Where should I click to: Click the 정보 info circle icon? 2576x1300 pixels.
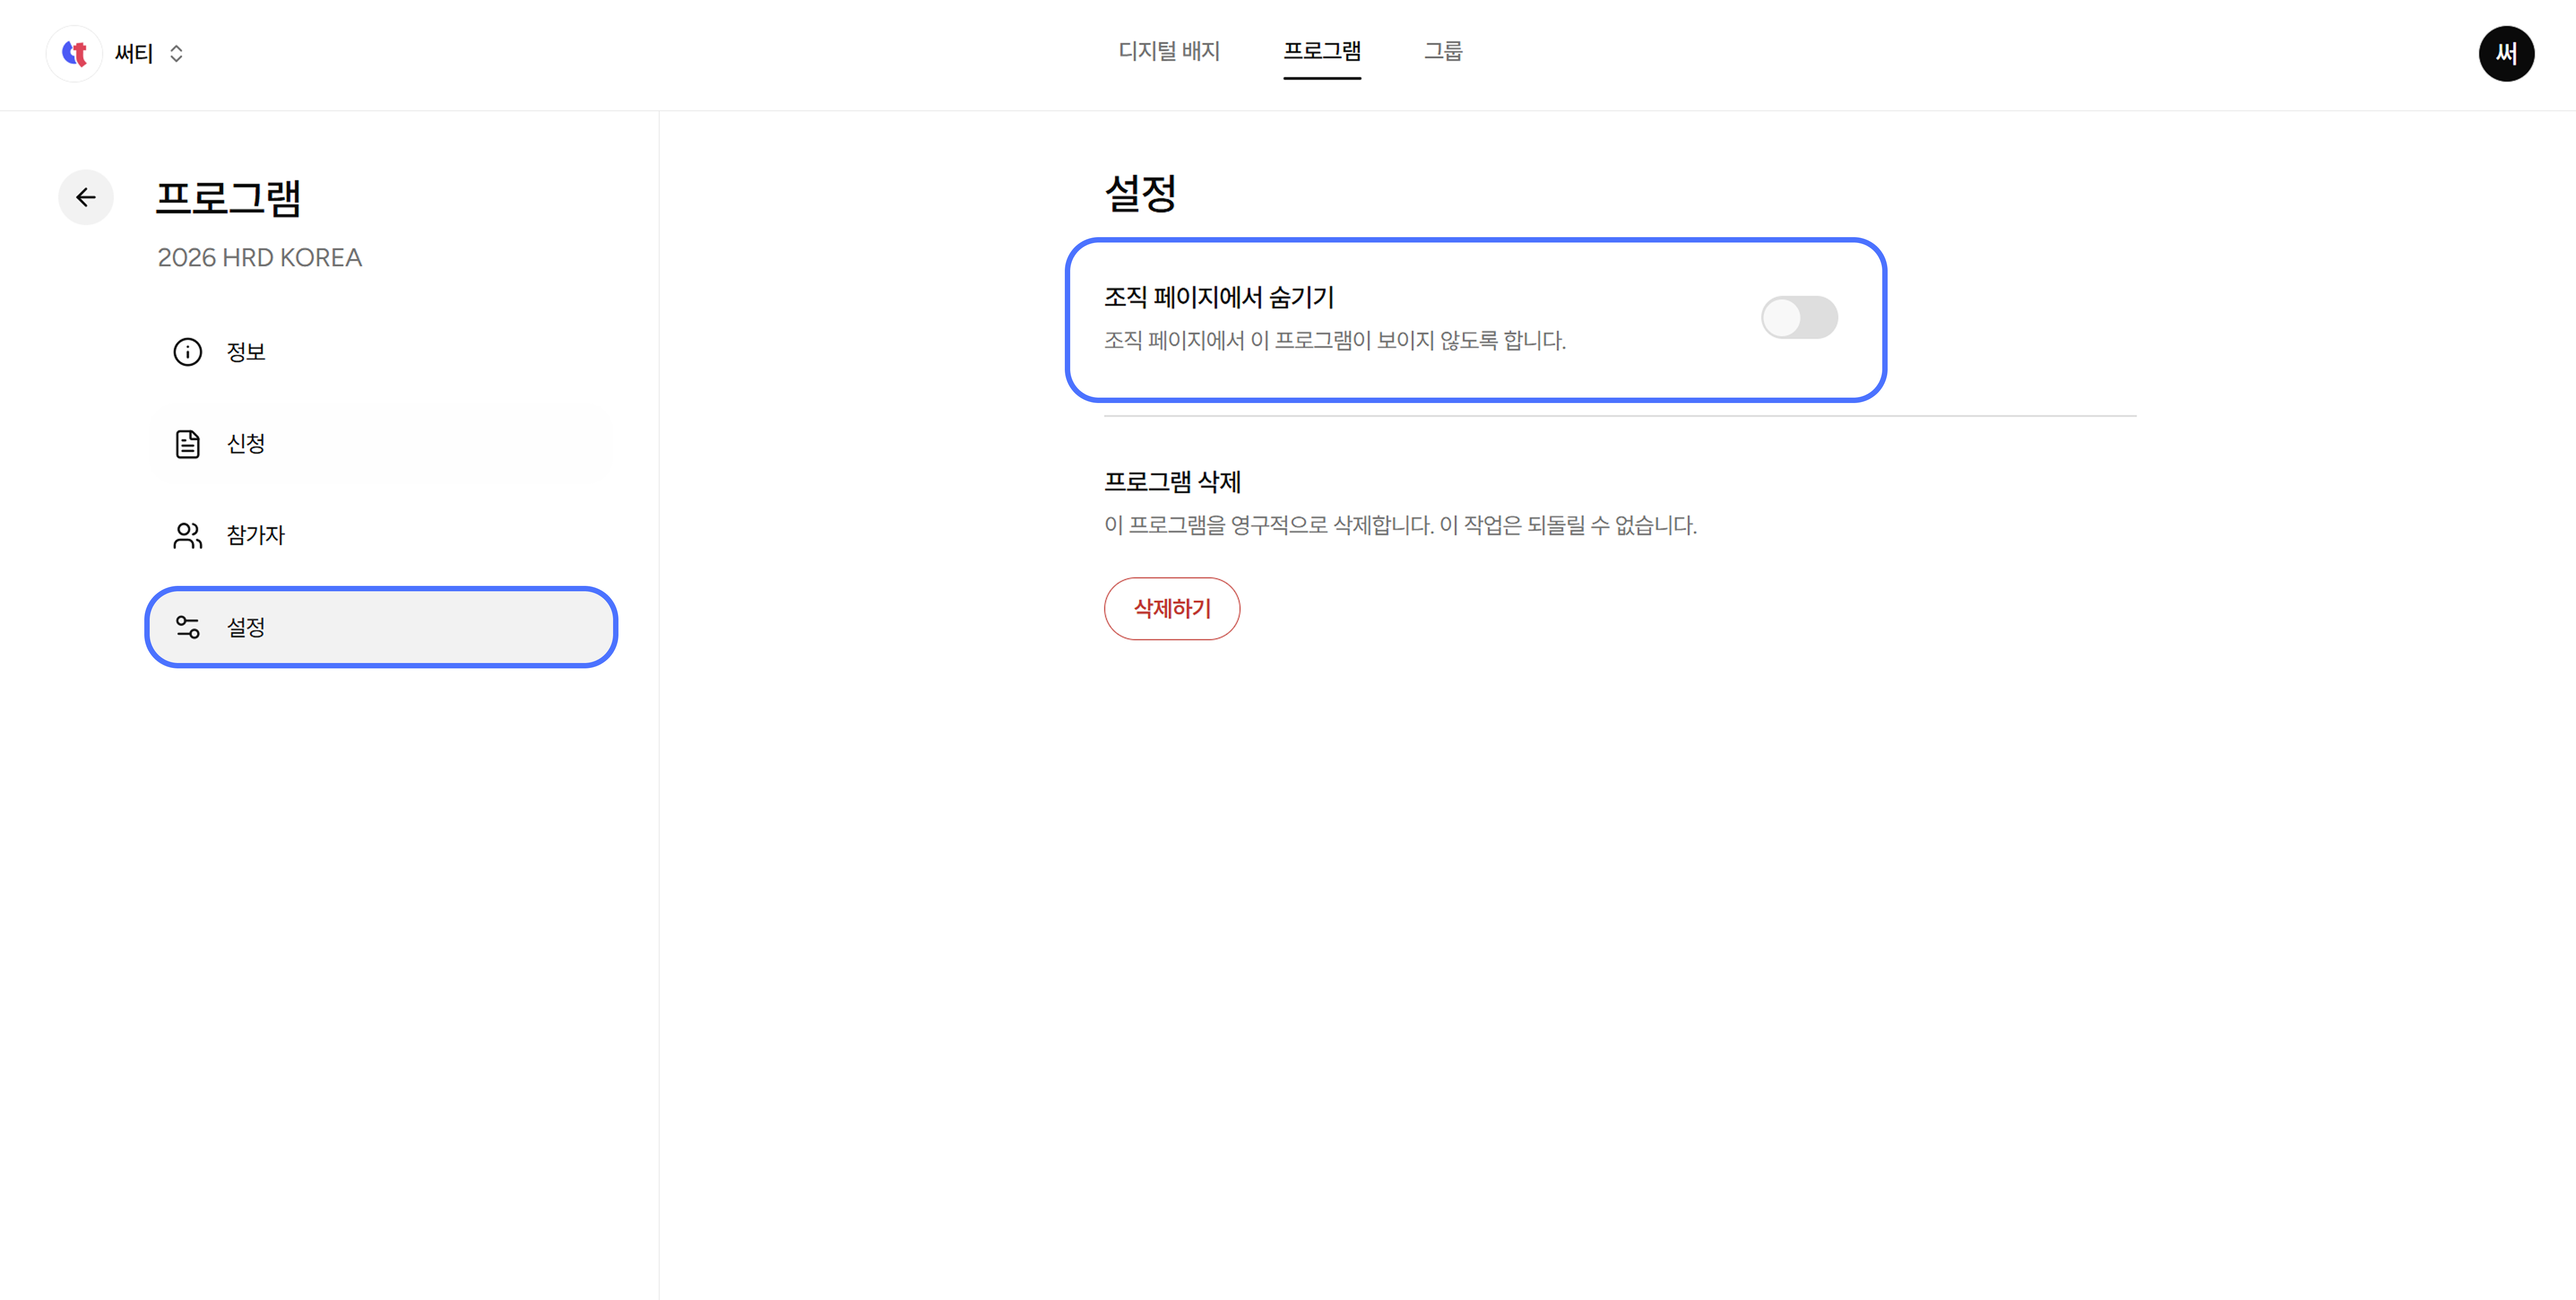(x=187, y=352)
